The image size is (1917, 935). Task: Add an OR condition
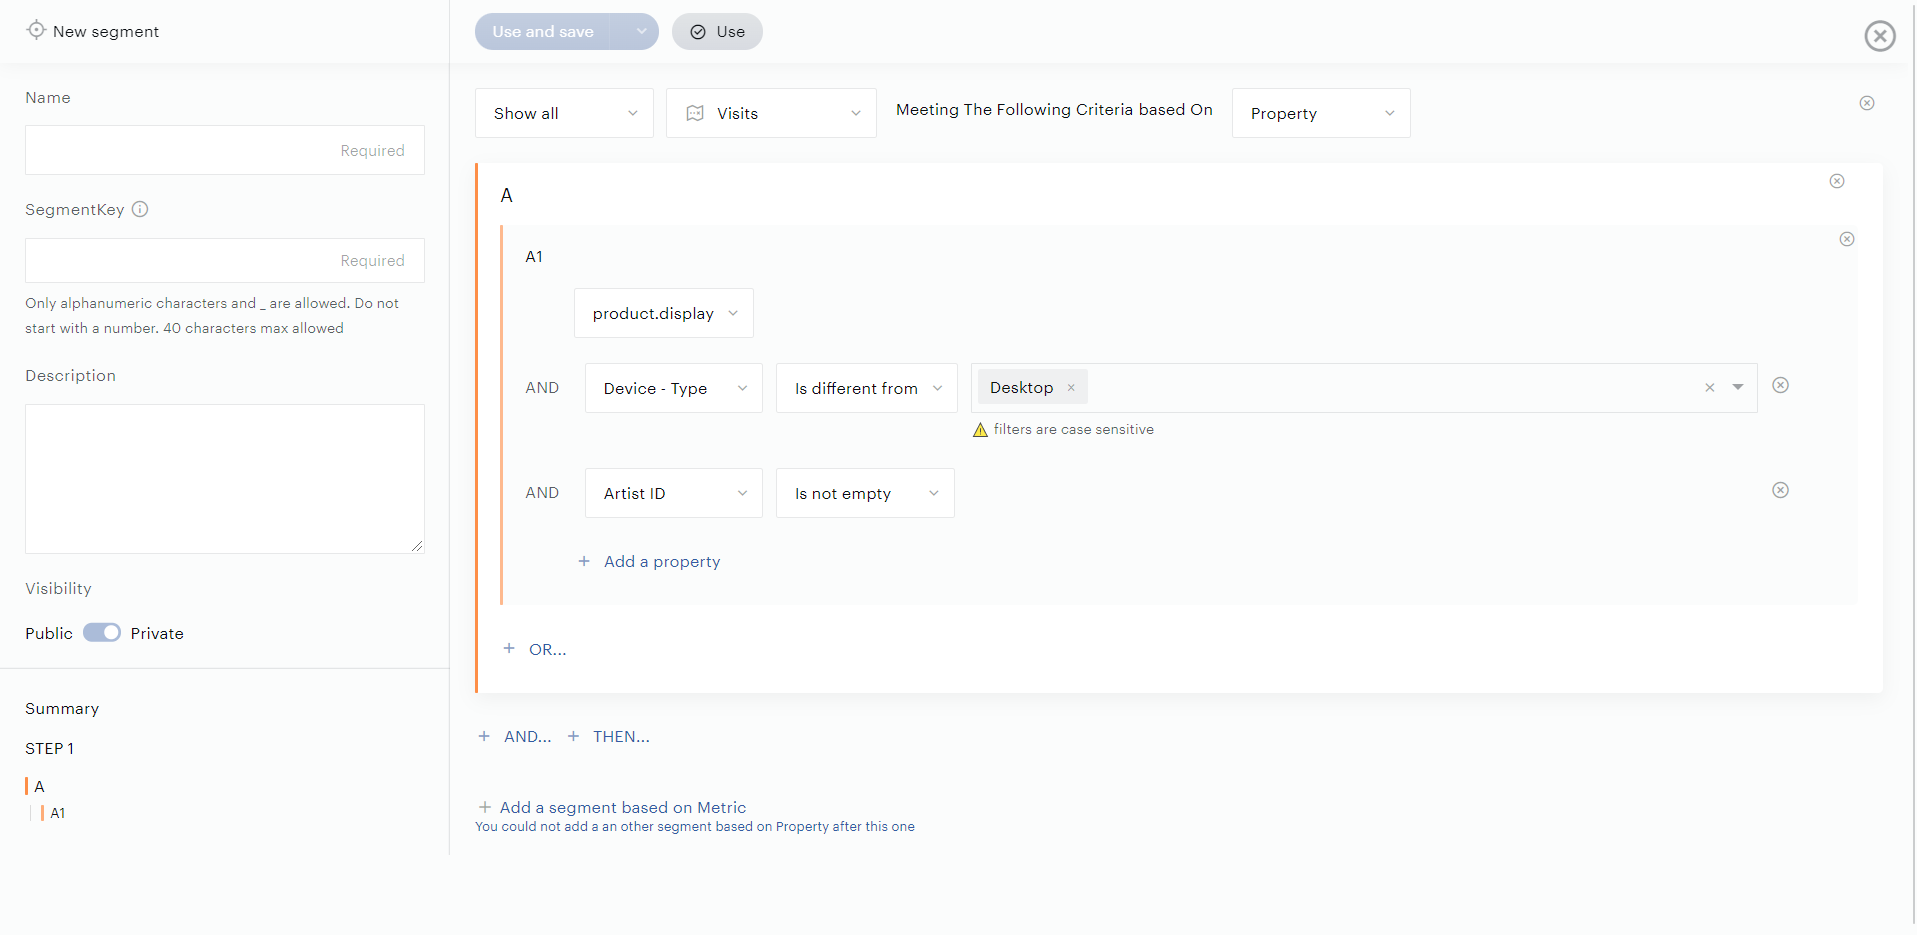coord(547,649)
